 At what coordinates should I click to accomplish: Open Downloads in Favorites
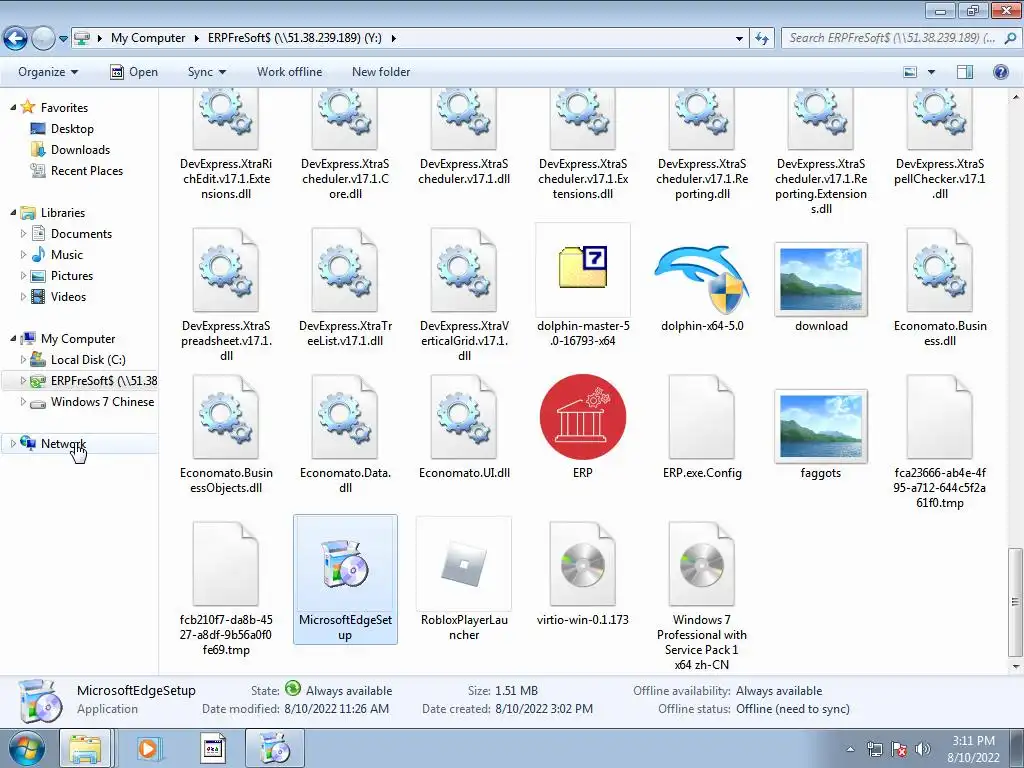80,150
